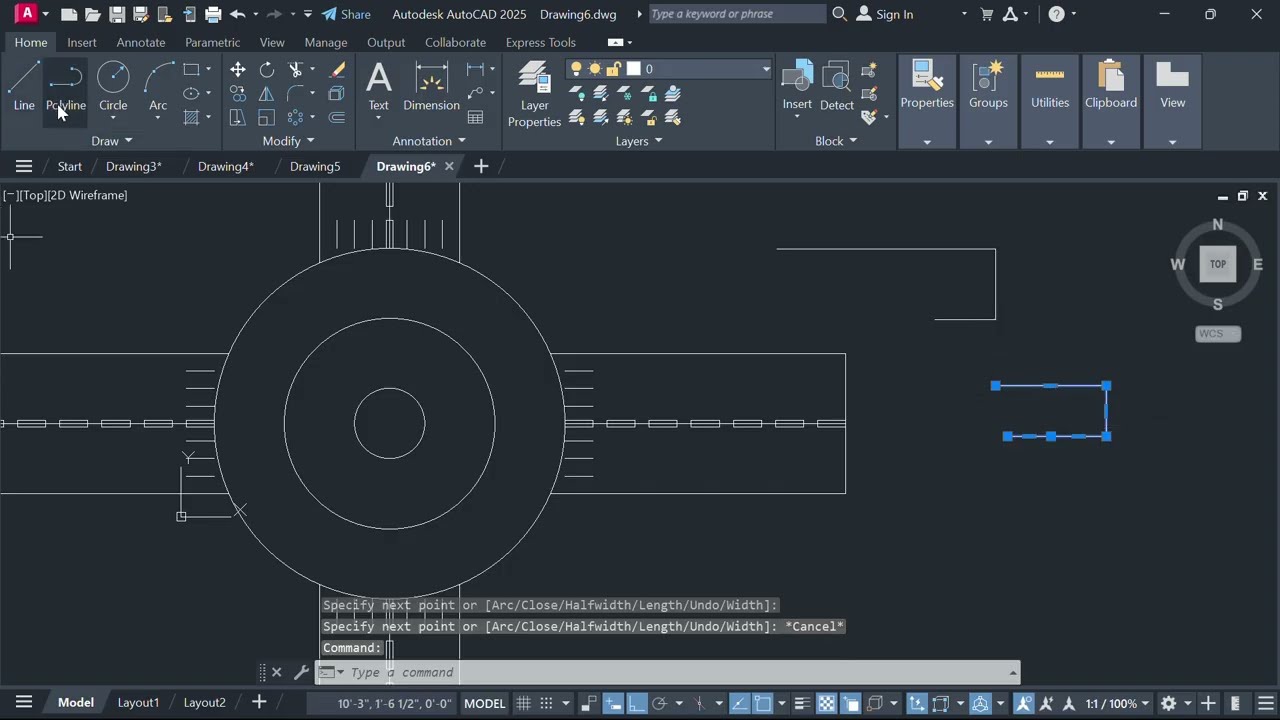Image resolution: width=1280 pixels, height=720 pixels.
Task: Activate the Fillet tool
Action: [x=296, y=93]
